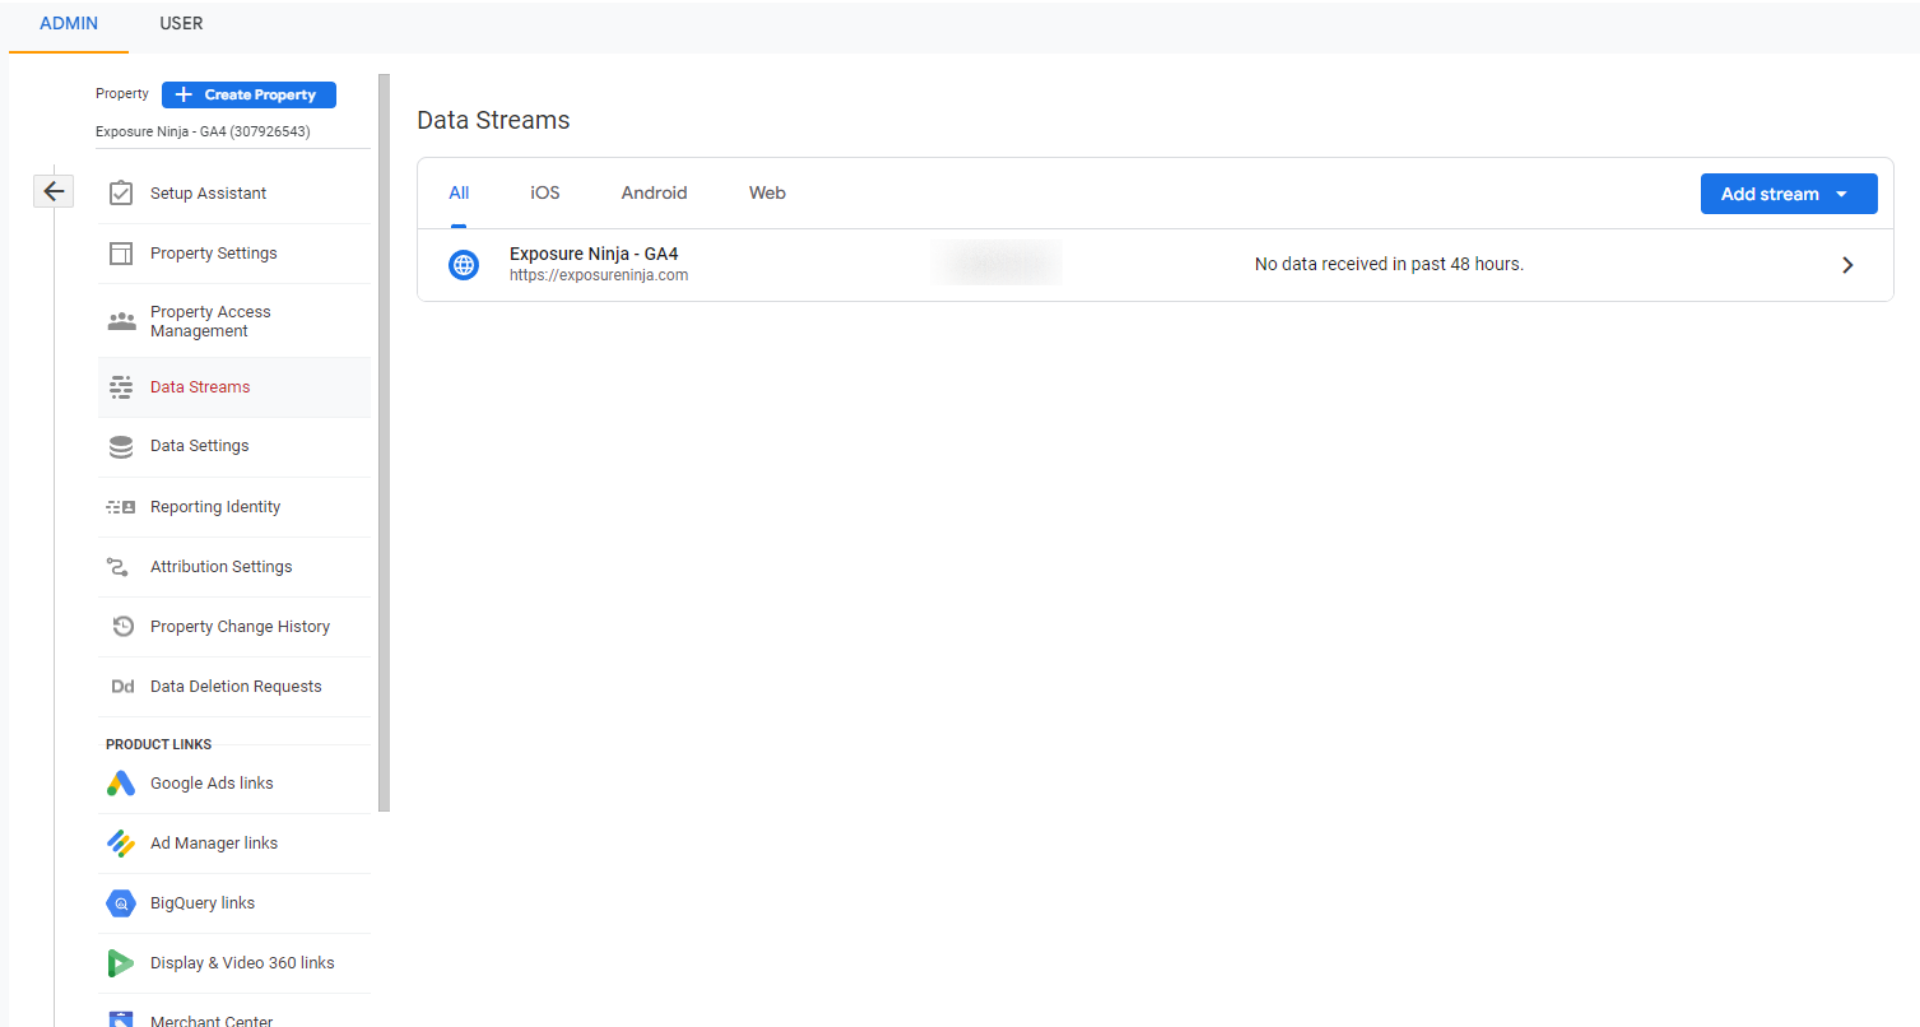Expand the Add stream dropdown

(x=1789, y=194)
